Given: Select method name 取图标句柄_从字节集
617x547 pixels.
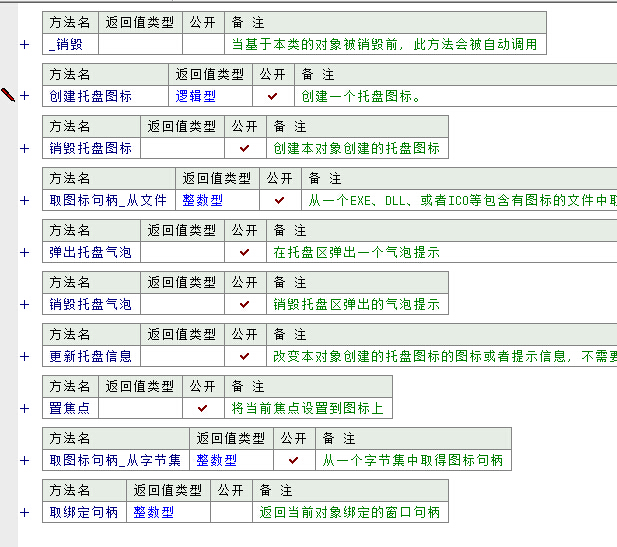Looking at the screenshot, I should click(x=115, y=460).
